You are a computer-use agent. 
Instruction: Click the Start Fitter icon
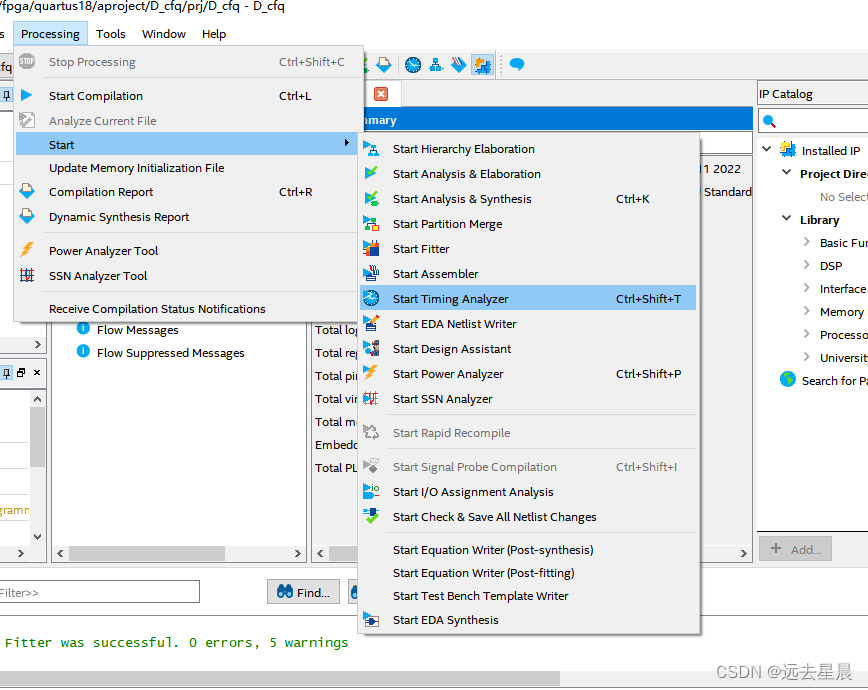point(371,248)
